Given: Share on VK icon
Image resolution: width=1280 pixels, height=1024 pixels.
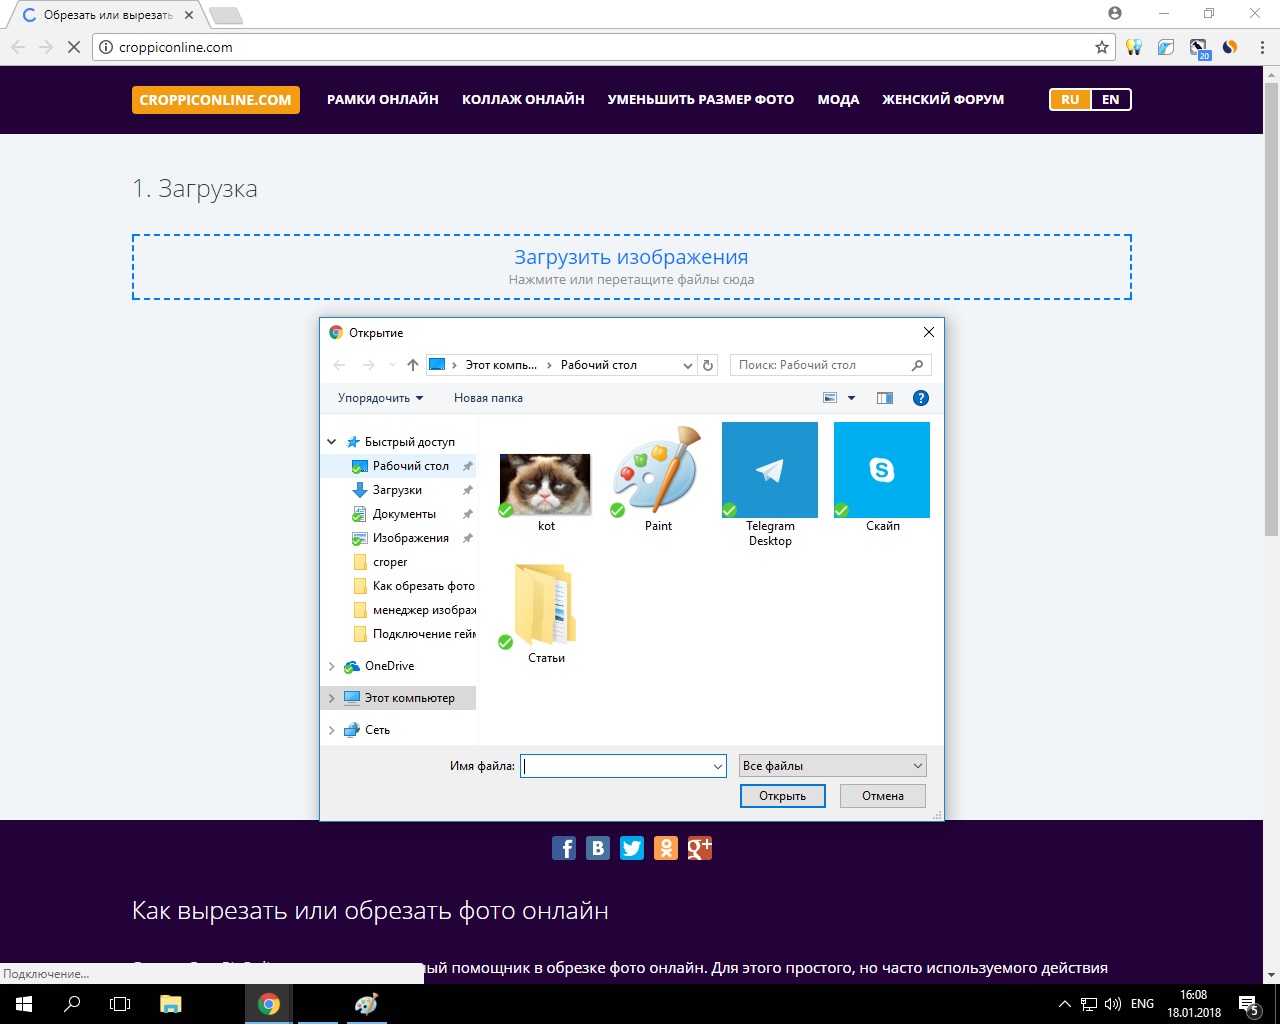Looking at the screenshot, I should [x=598, y=848].
